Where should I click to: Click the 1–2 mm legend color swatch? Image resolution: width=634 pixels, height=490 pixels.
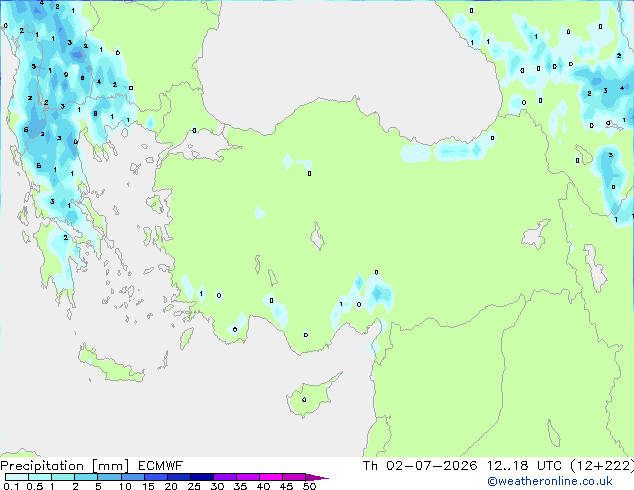(63, 477)
